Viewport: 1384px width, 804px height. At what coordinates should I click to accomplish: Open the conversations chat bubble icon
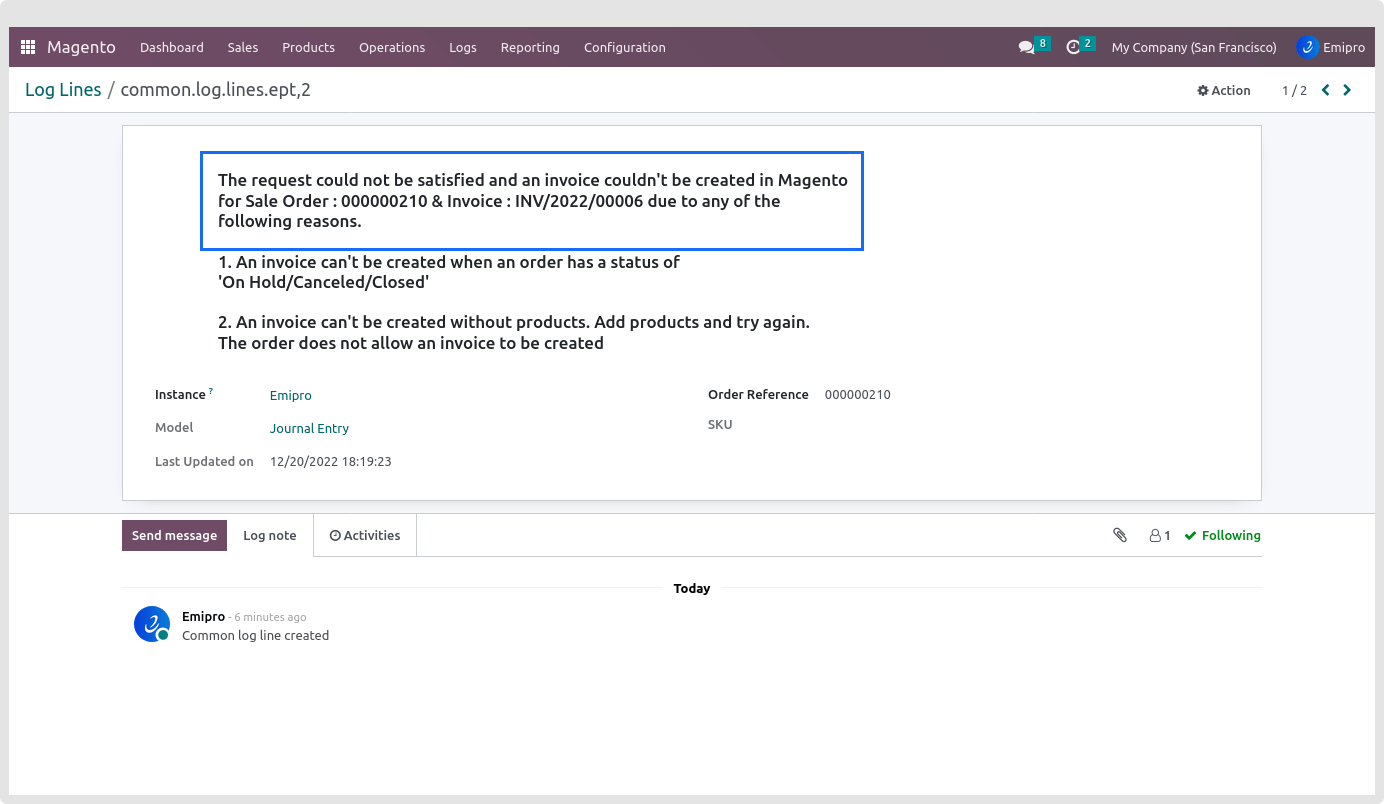click(1026, 47)
